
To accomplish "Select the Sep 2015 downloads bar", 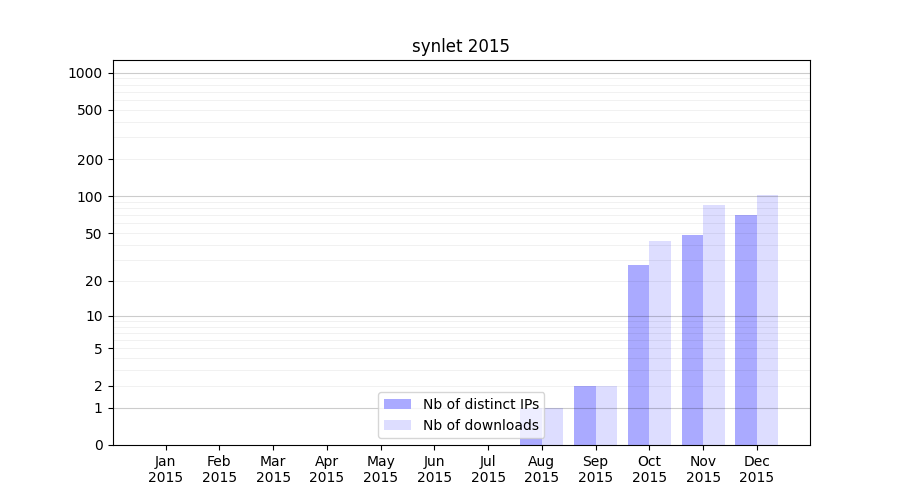I will (606, 415).
